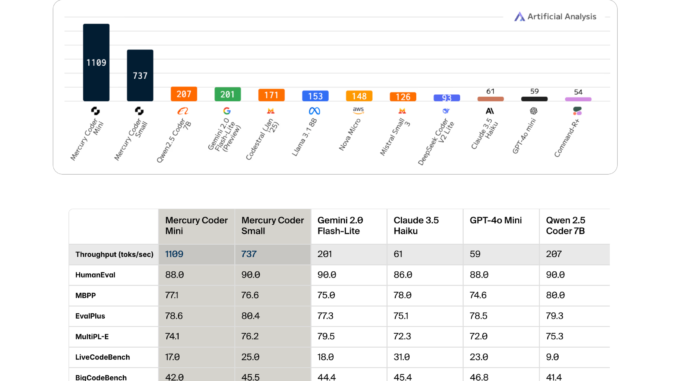Click the Meta logo under Llama 3.1 8B

click(314, 111)
